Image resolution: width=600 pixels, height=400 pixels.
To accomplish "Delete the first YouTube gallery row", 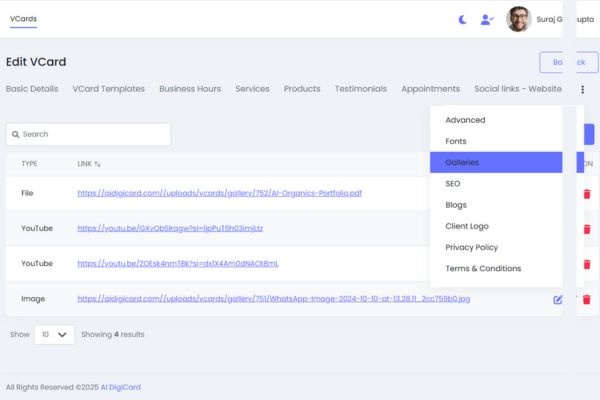I will [x=587, y=229].
